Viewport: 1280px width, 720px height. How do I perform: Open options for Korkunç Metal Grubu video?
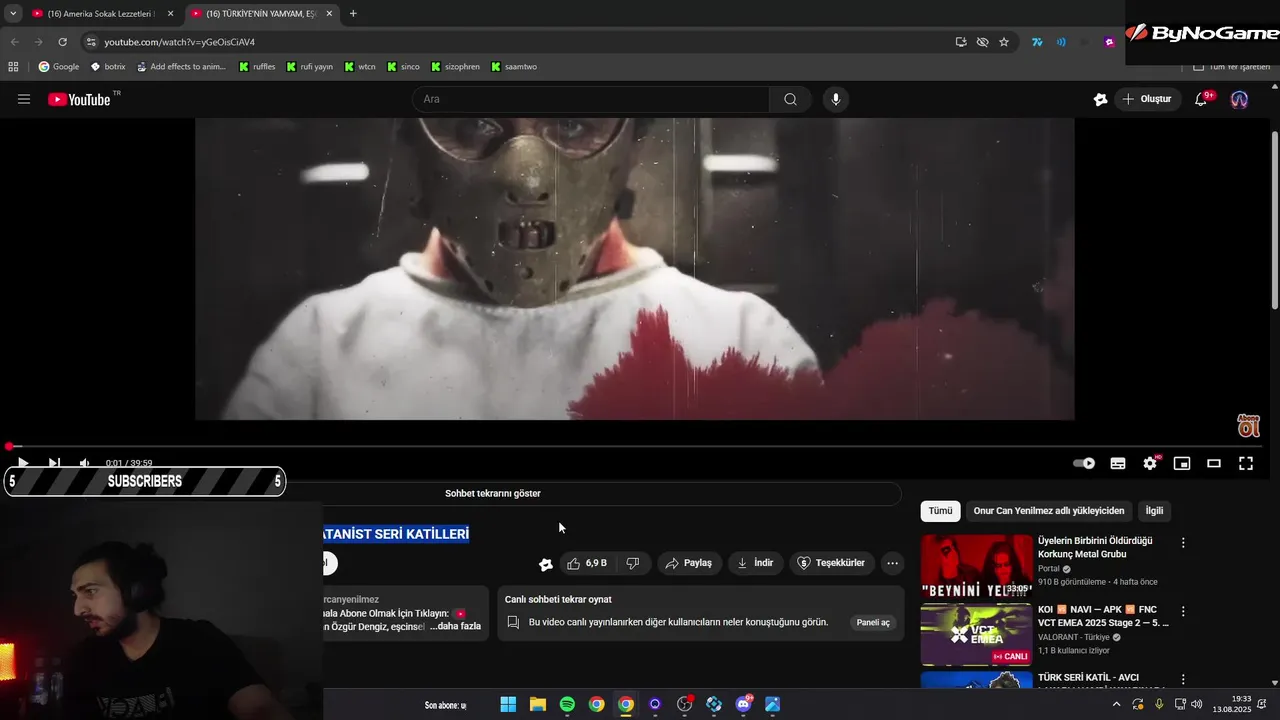[x=1183, y=543]
